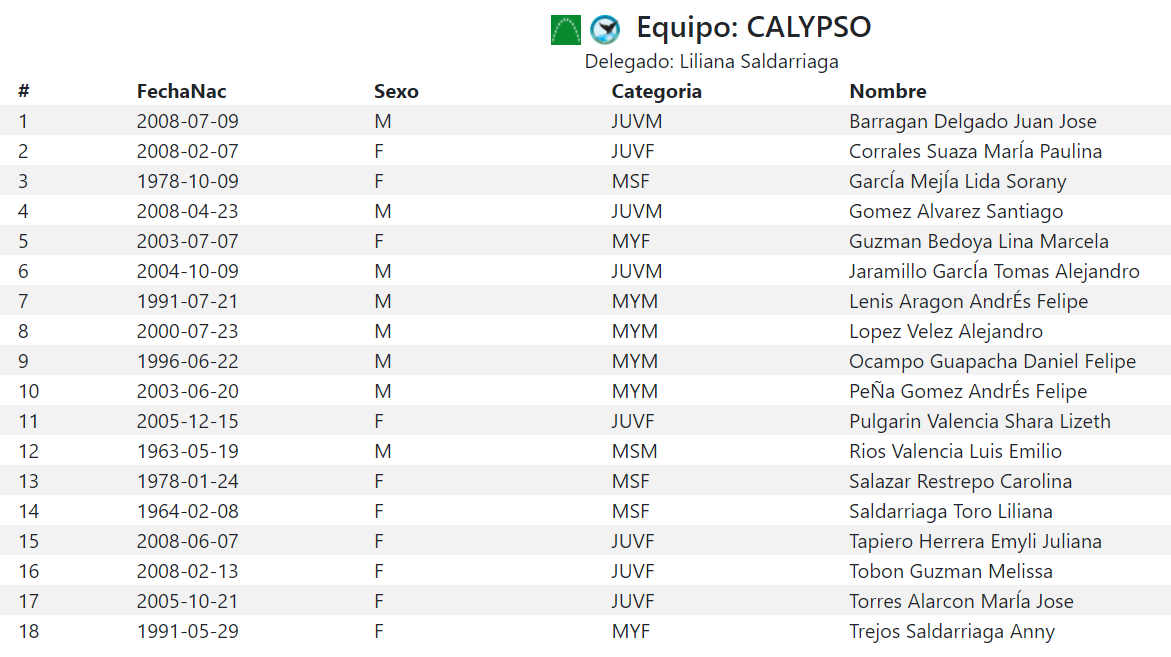Select the name 'Trejos Saldarriaga Anny'
This screenshot has width=1171, height=657.
click(x=951, y=632)
